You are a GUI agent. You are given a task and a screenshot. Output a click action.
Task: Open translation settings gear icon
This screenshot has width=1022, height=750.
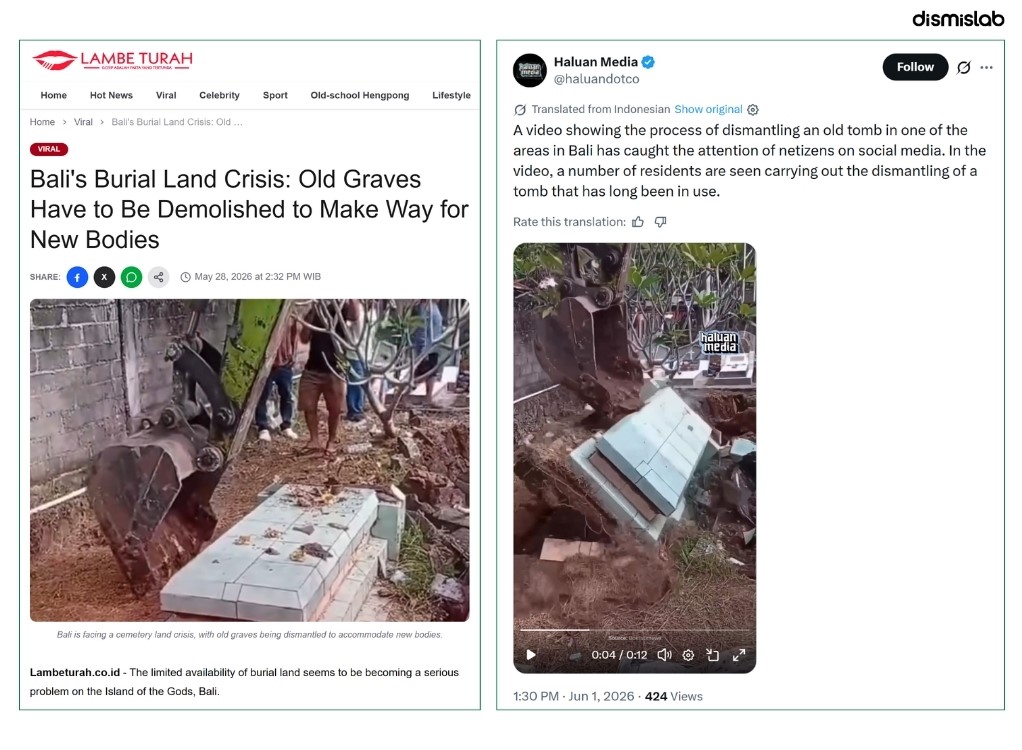753,109
